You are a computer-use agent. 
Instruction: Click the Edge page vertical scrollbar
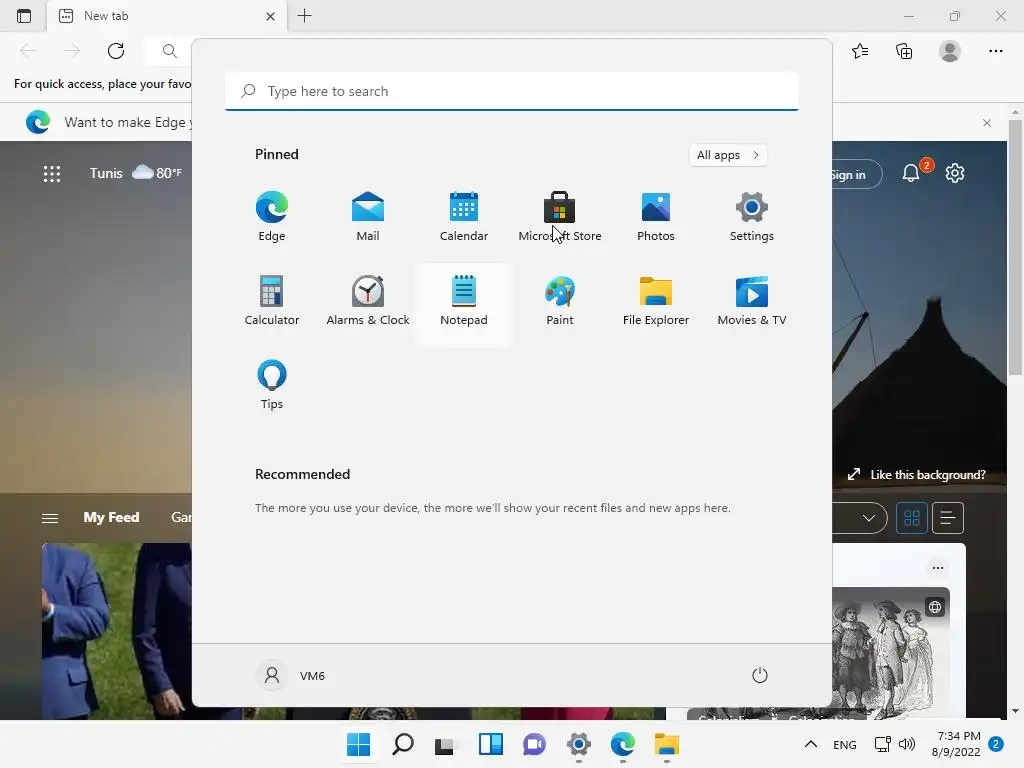(x=1015, y=246)
